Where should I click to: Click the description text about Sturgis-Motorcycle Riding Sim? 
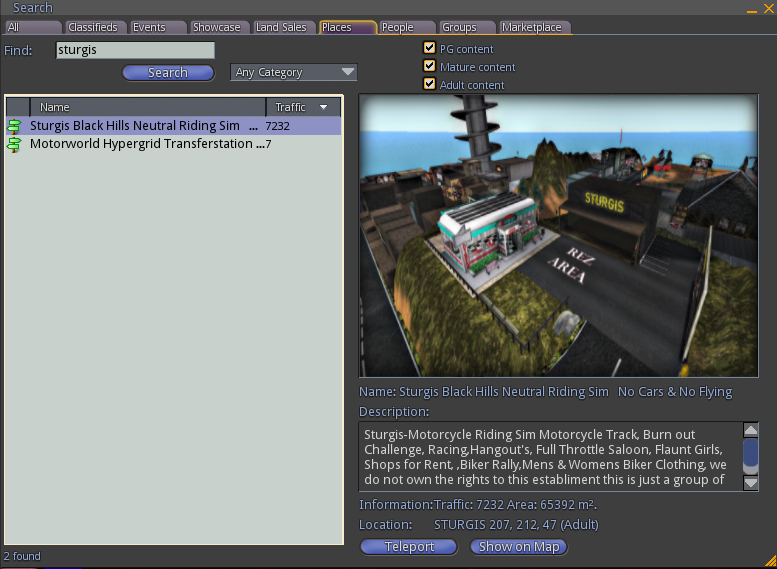(550, 456)
